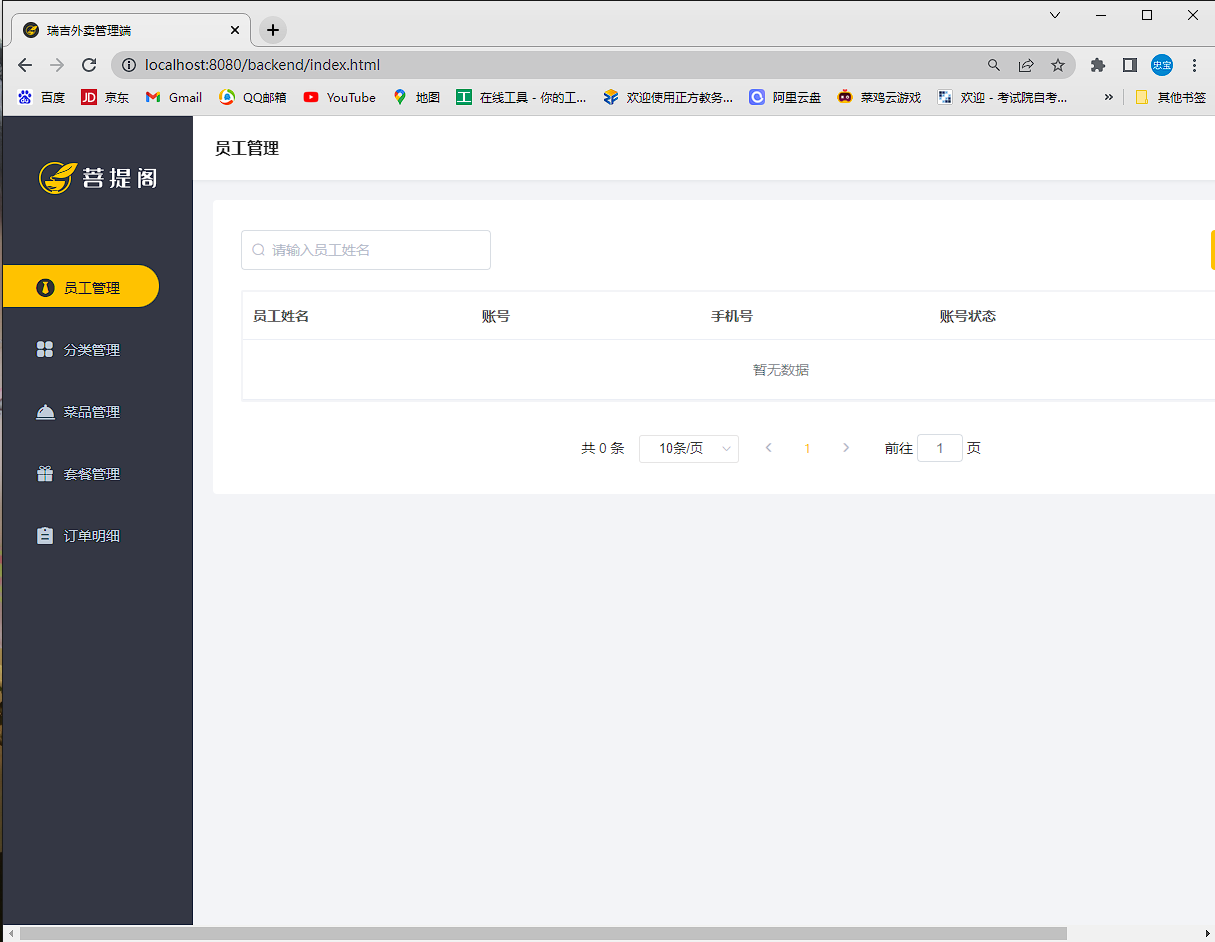
Task: Click the scrollbar left arrow
Action: coord(9,934)
